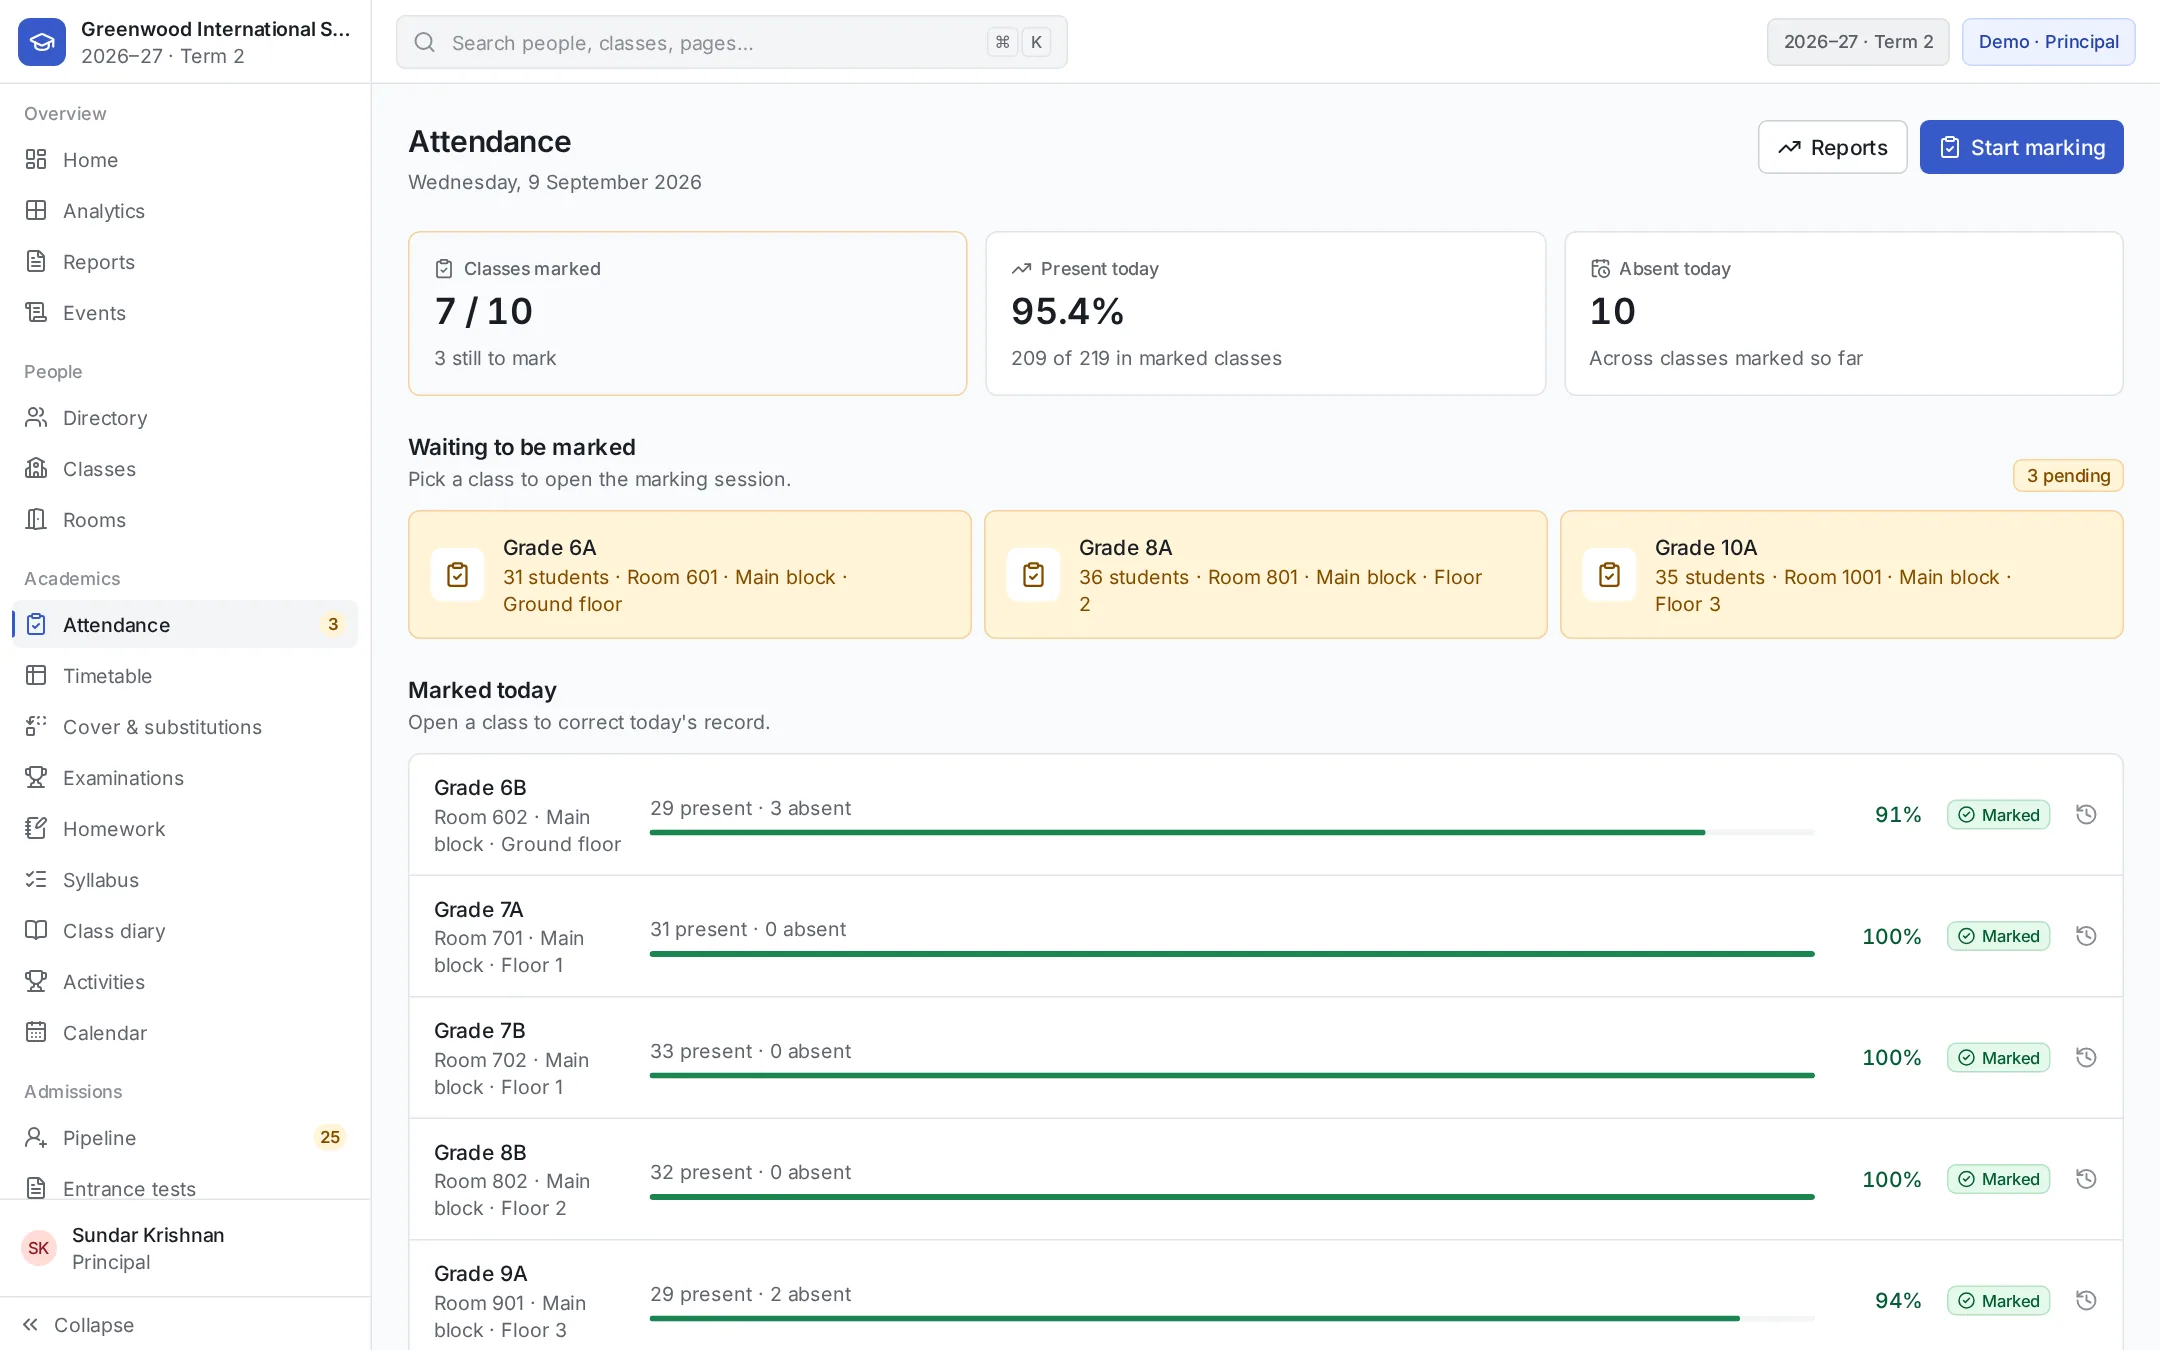Click the 91% value for Grade 6B
2160x1350 pixels.
(x=1898, y=815)
